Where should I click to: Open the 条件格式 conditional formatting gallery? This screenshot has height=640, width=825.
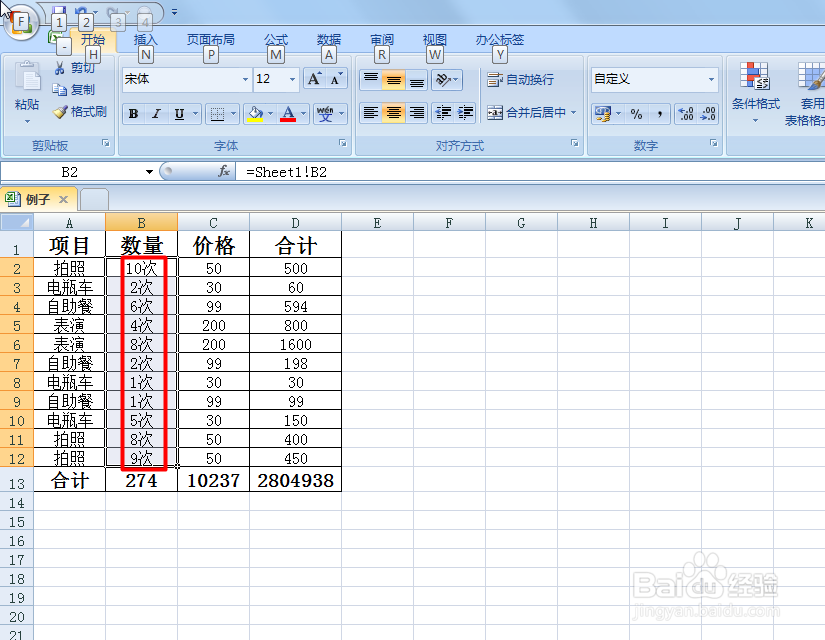[x=757, y=90]
